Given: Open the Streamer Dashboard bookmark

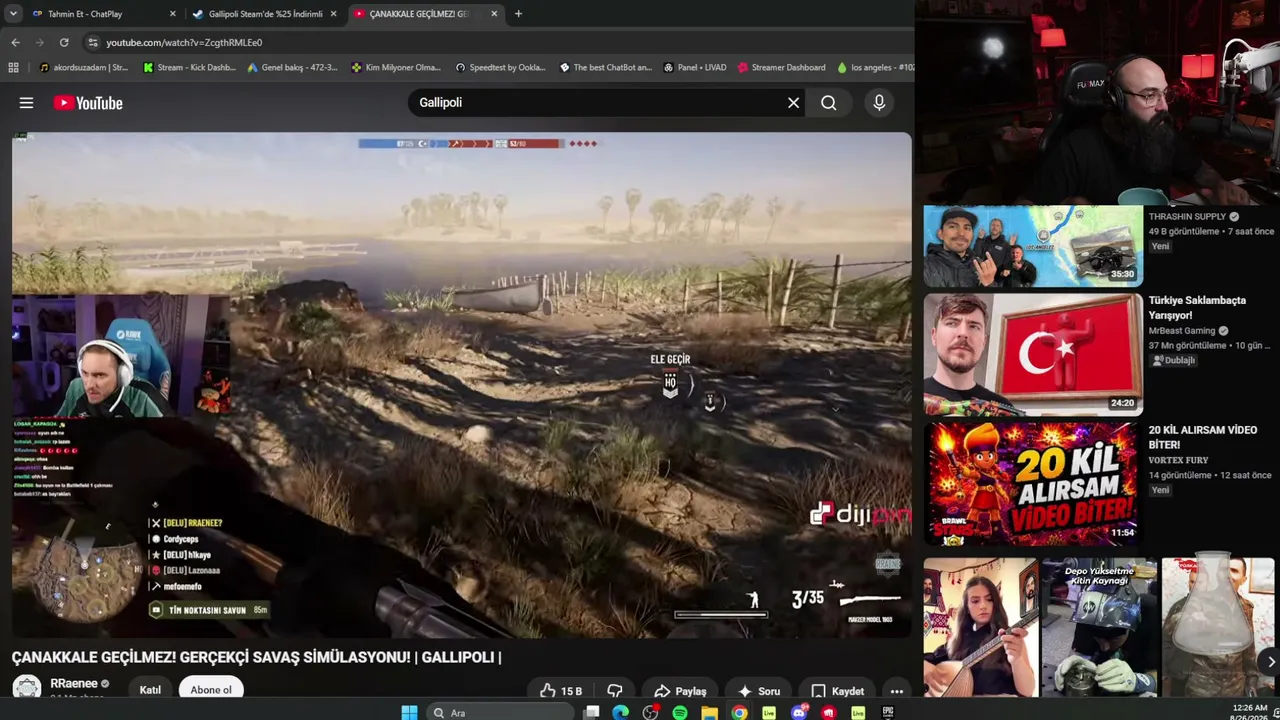Looking at the screenshot, I should [781, 67].
